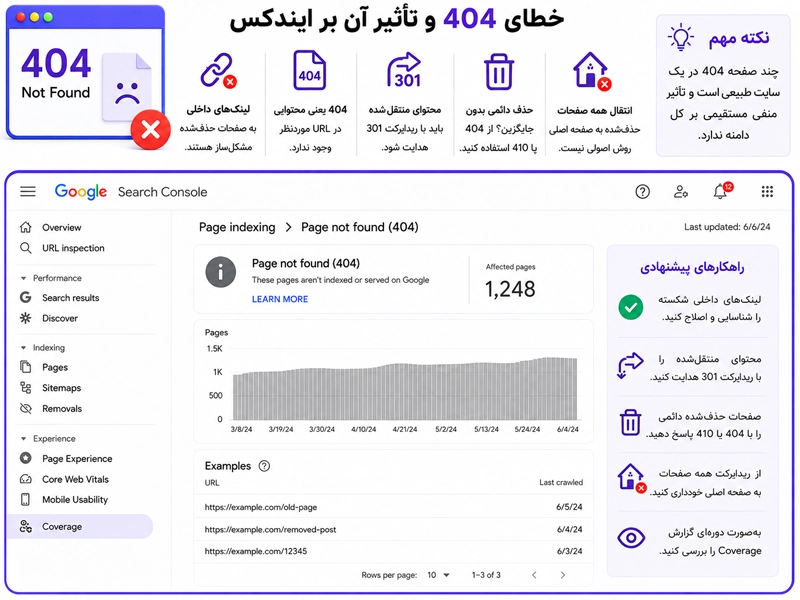This screenshot has width=800, height=600.
Task: Click the Google logo
Action: [81, 192]
